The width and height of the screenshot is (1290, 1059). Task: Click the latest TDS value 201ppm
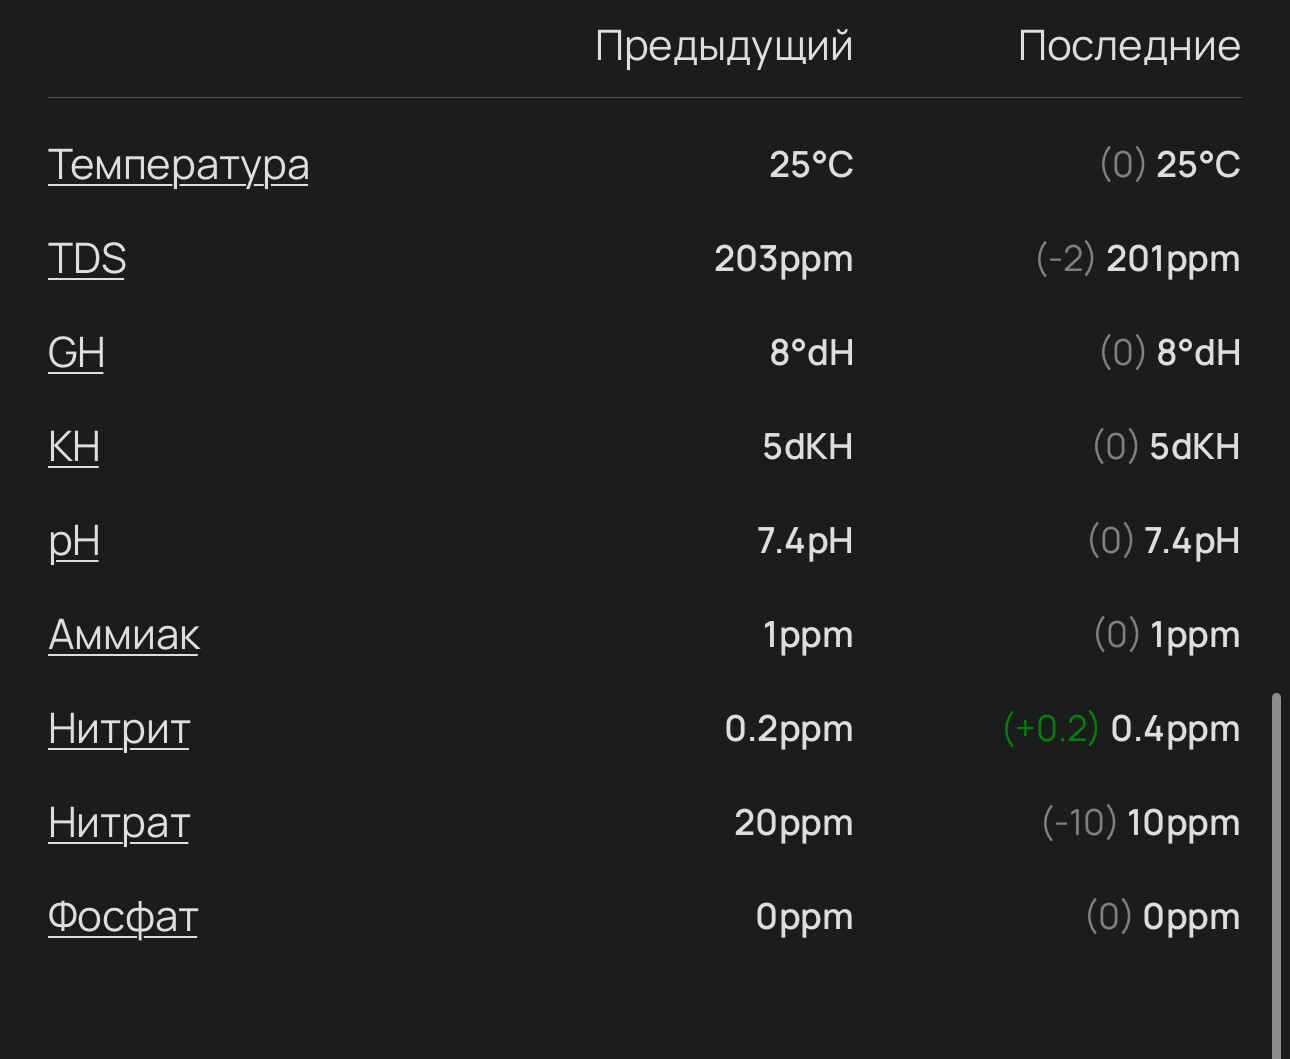(1173, 259)
